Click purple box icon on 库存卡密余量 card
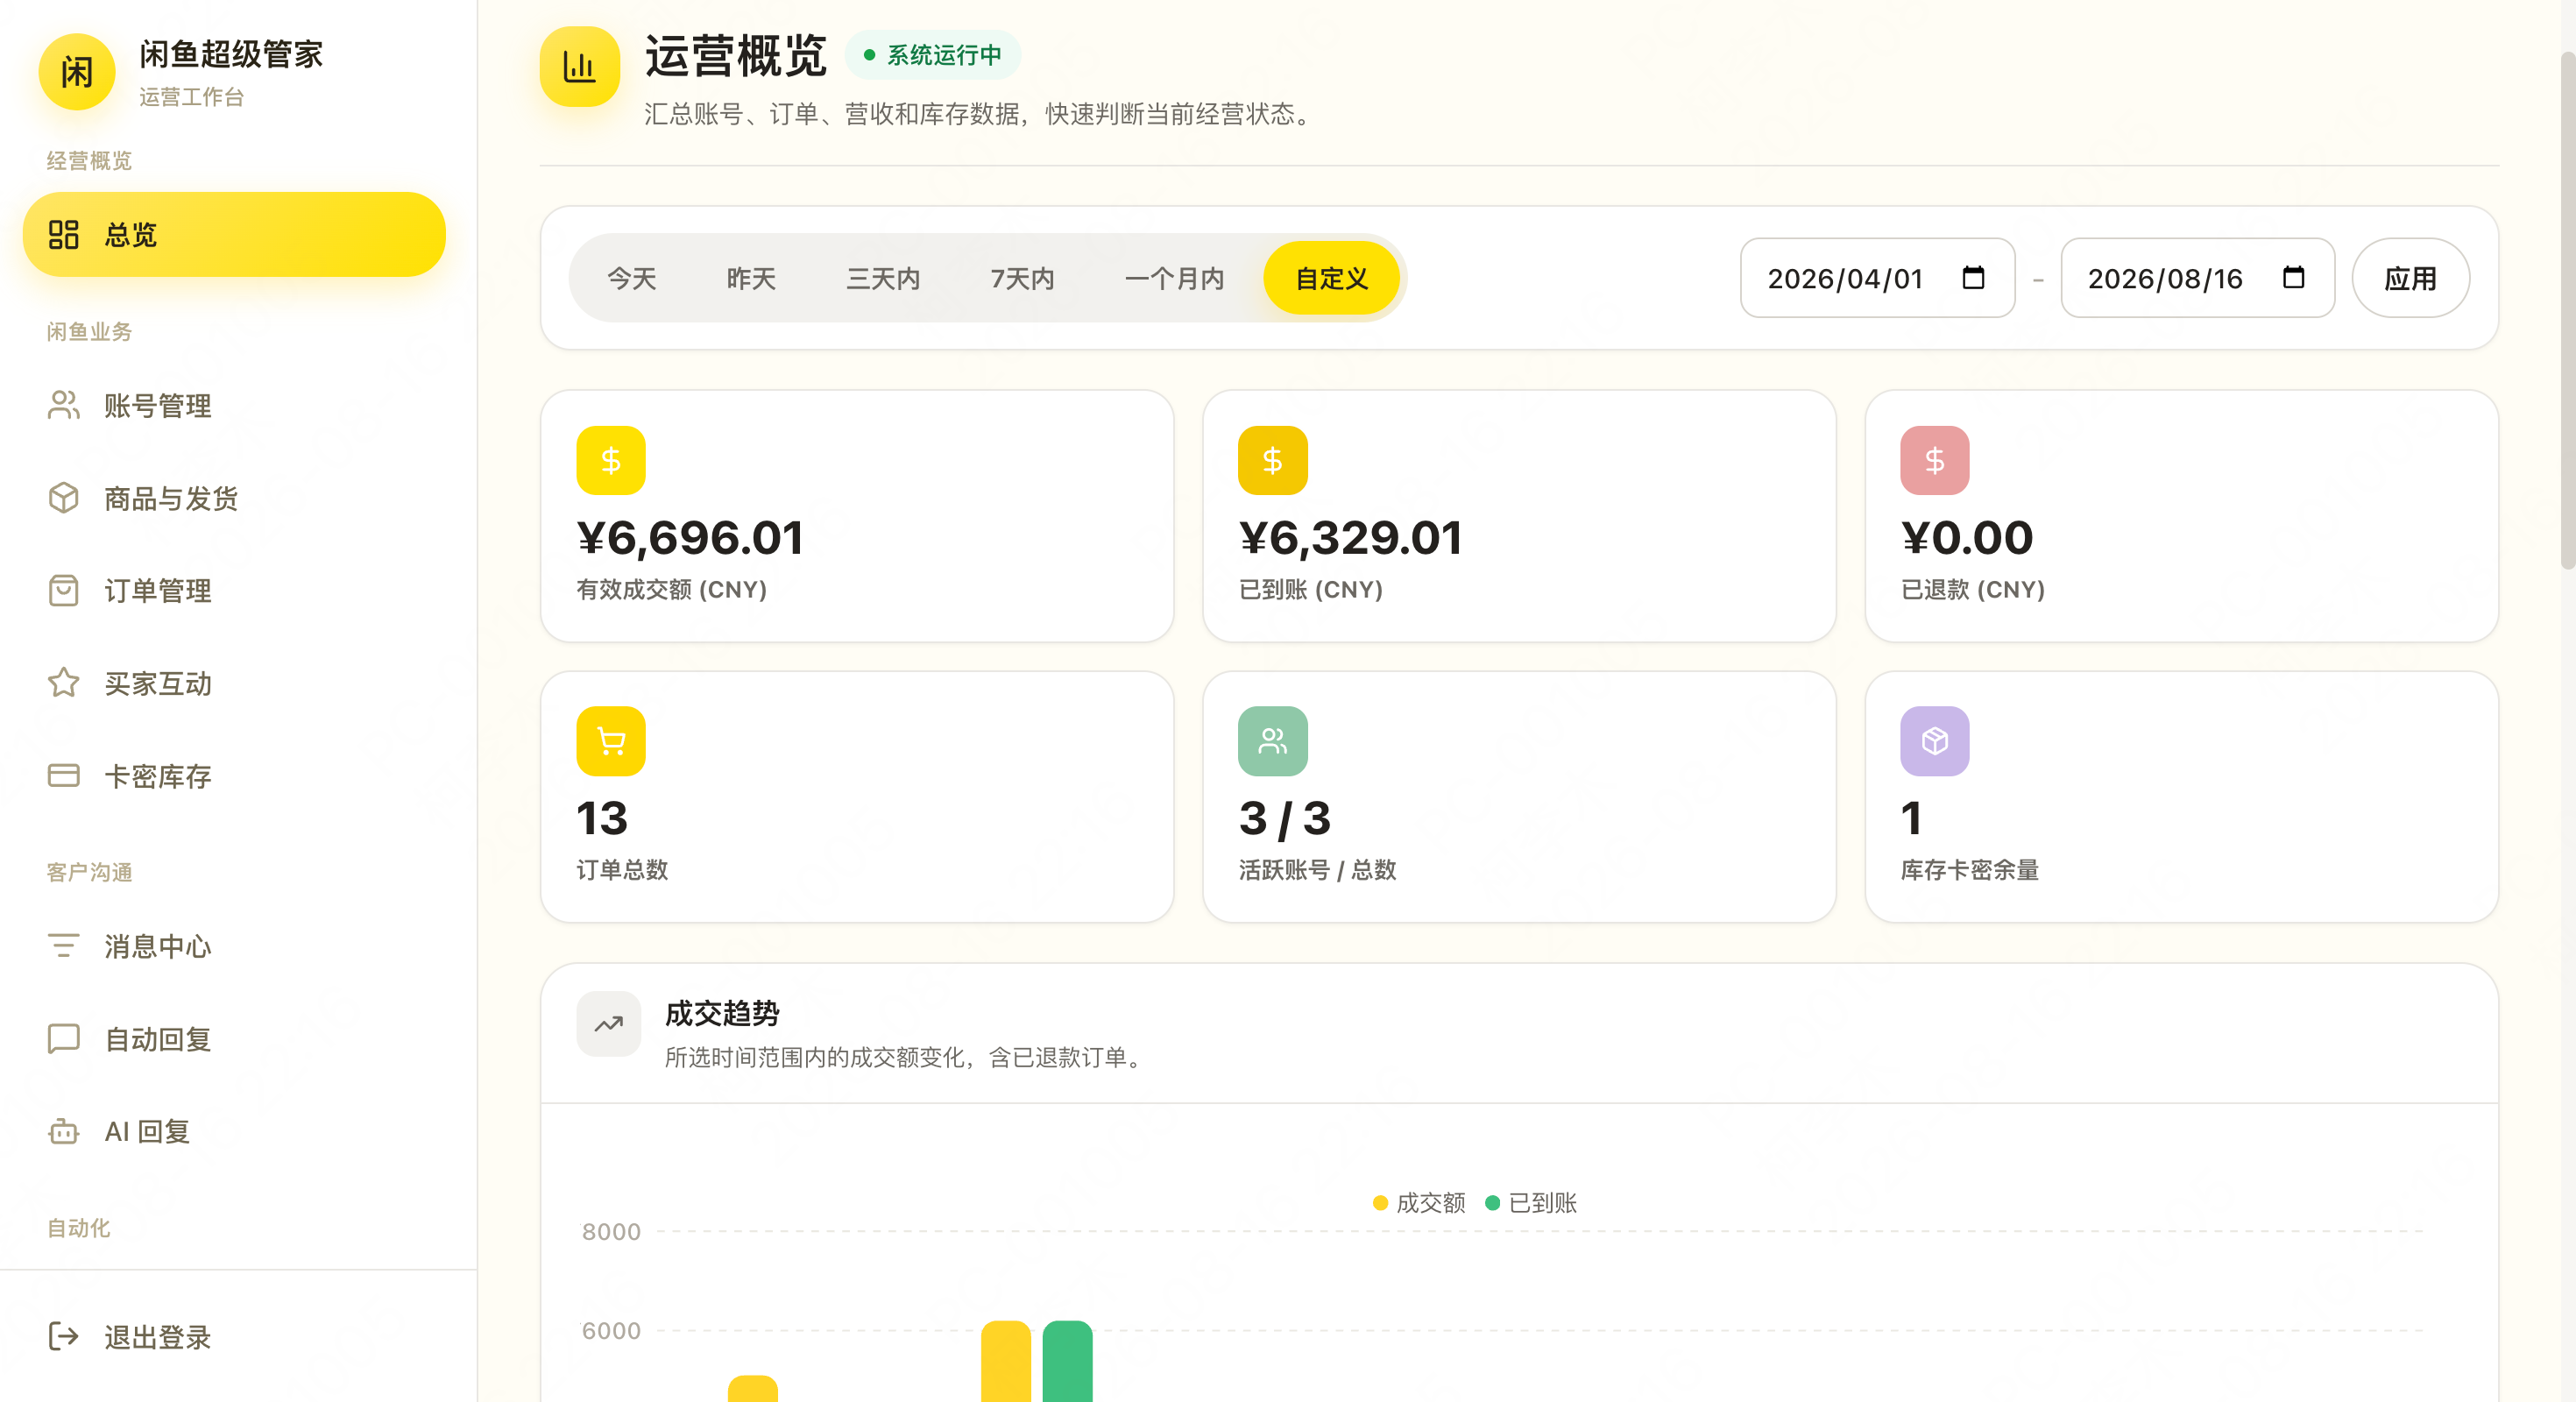Viewport: 2576px width, 1402px height. [1934, 741]
